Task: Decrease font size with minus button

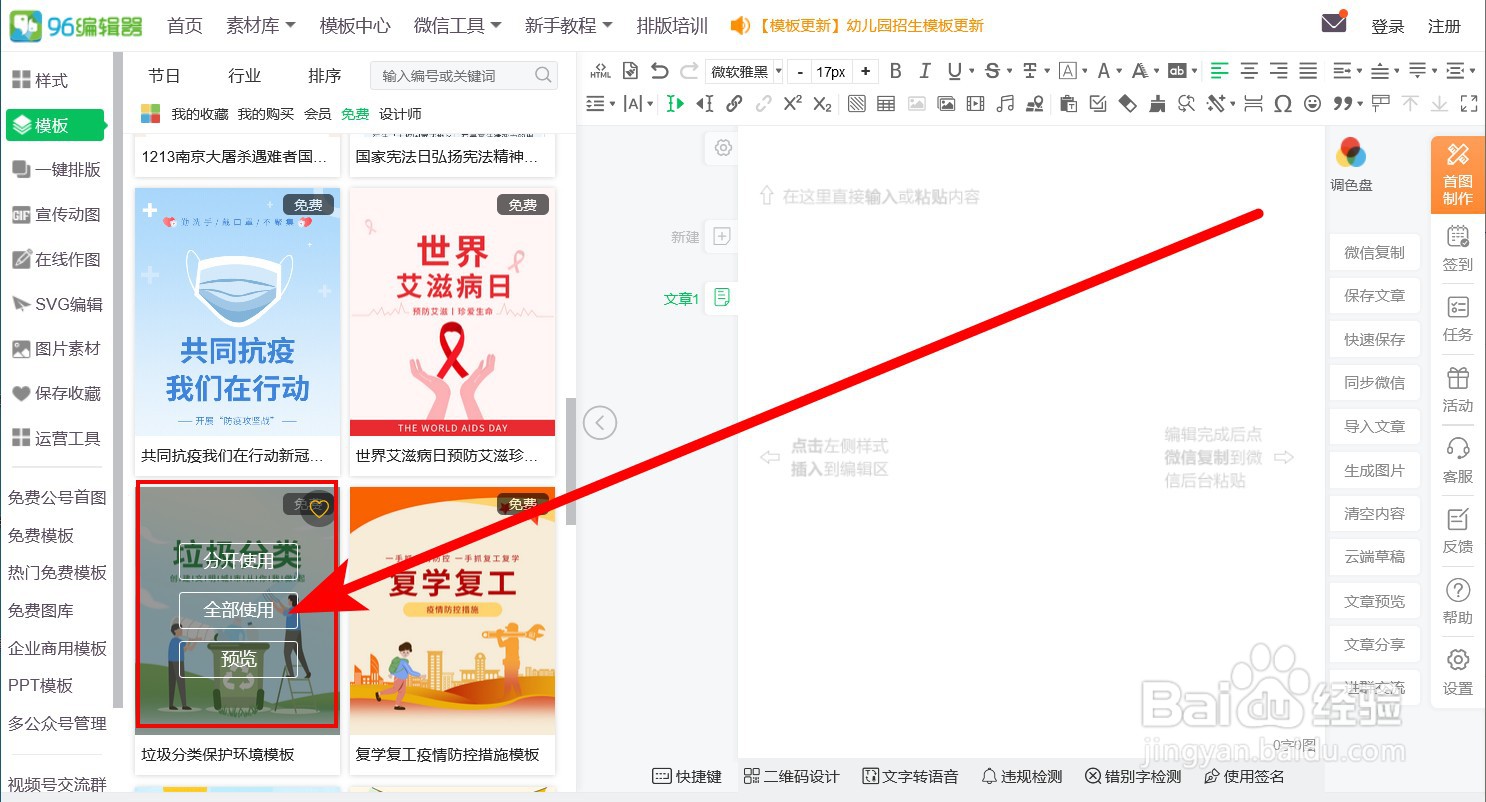Action: click(800, 71)
